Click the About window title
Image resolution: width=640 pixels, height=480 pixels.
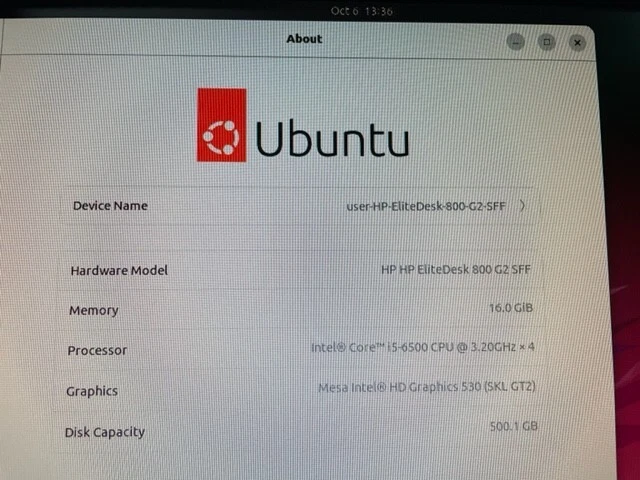[304, 39]
